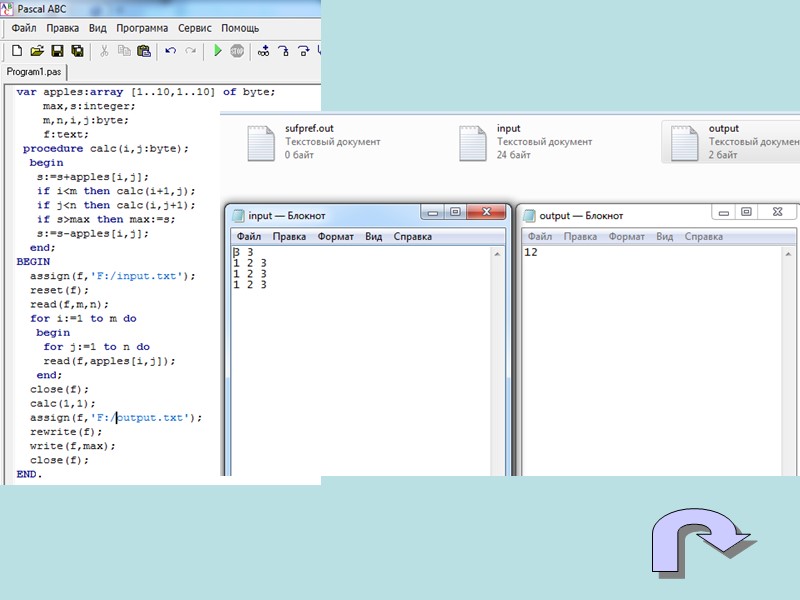This screenshot has height=600, width=800.
Task: Click the '12' value in output Notepad
Action: point(531,253)
